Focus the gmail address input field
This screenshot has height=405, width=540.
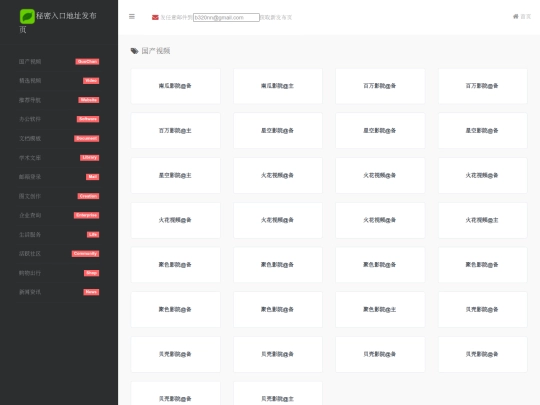tap(226, 17)
